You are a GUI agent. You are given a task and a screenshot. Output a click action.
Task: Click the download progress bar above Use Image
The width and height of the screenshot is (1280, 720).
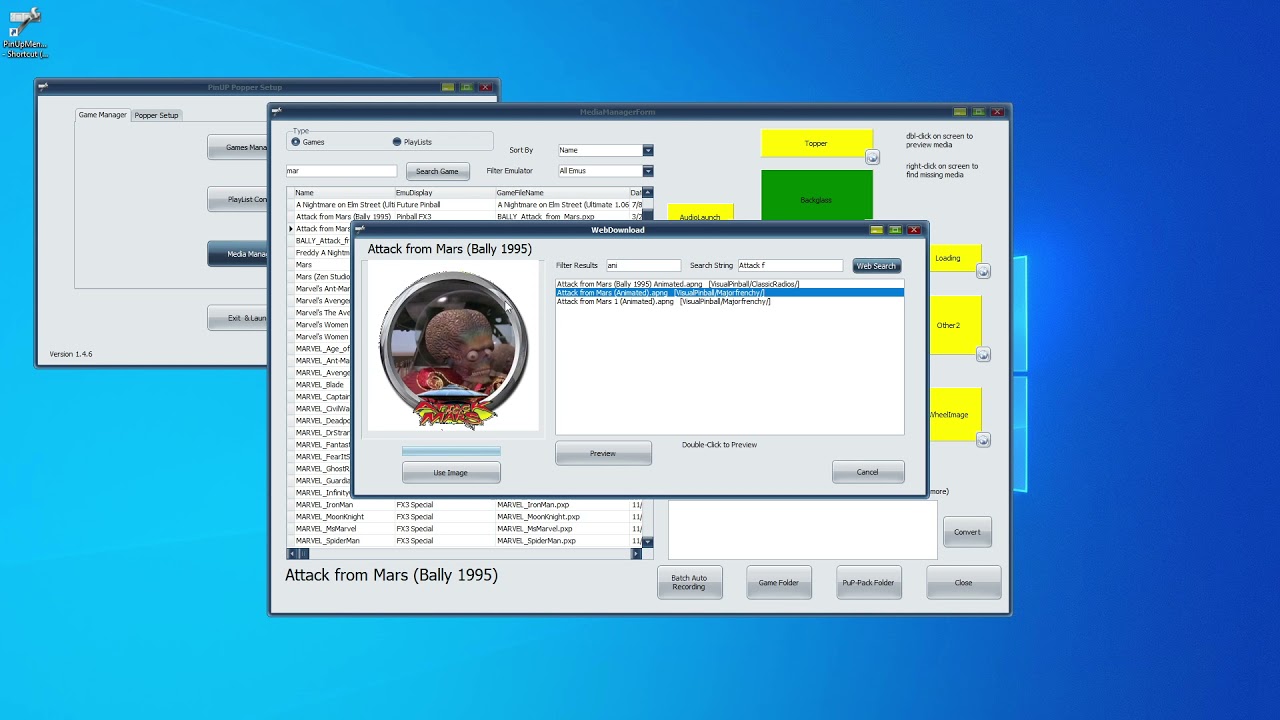[x=451, y=452]
